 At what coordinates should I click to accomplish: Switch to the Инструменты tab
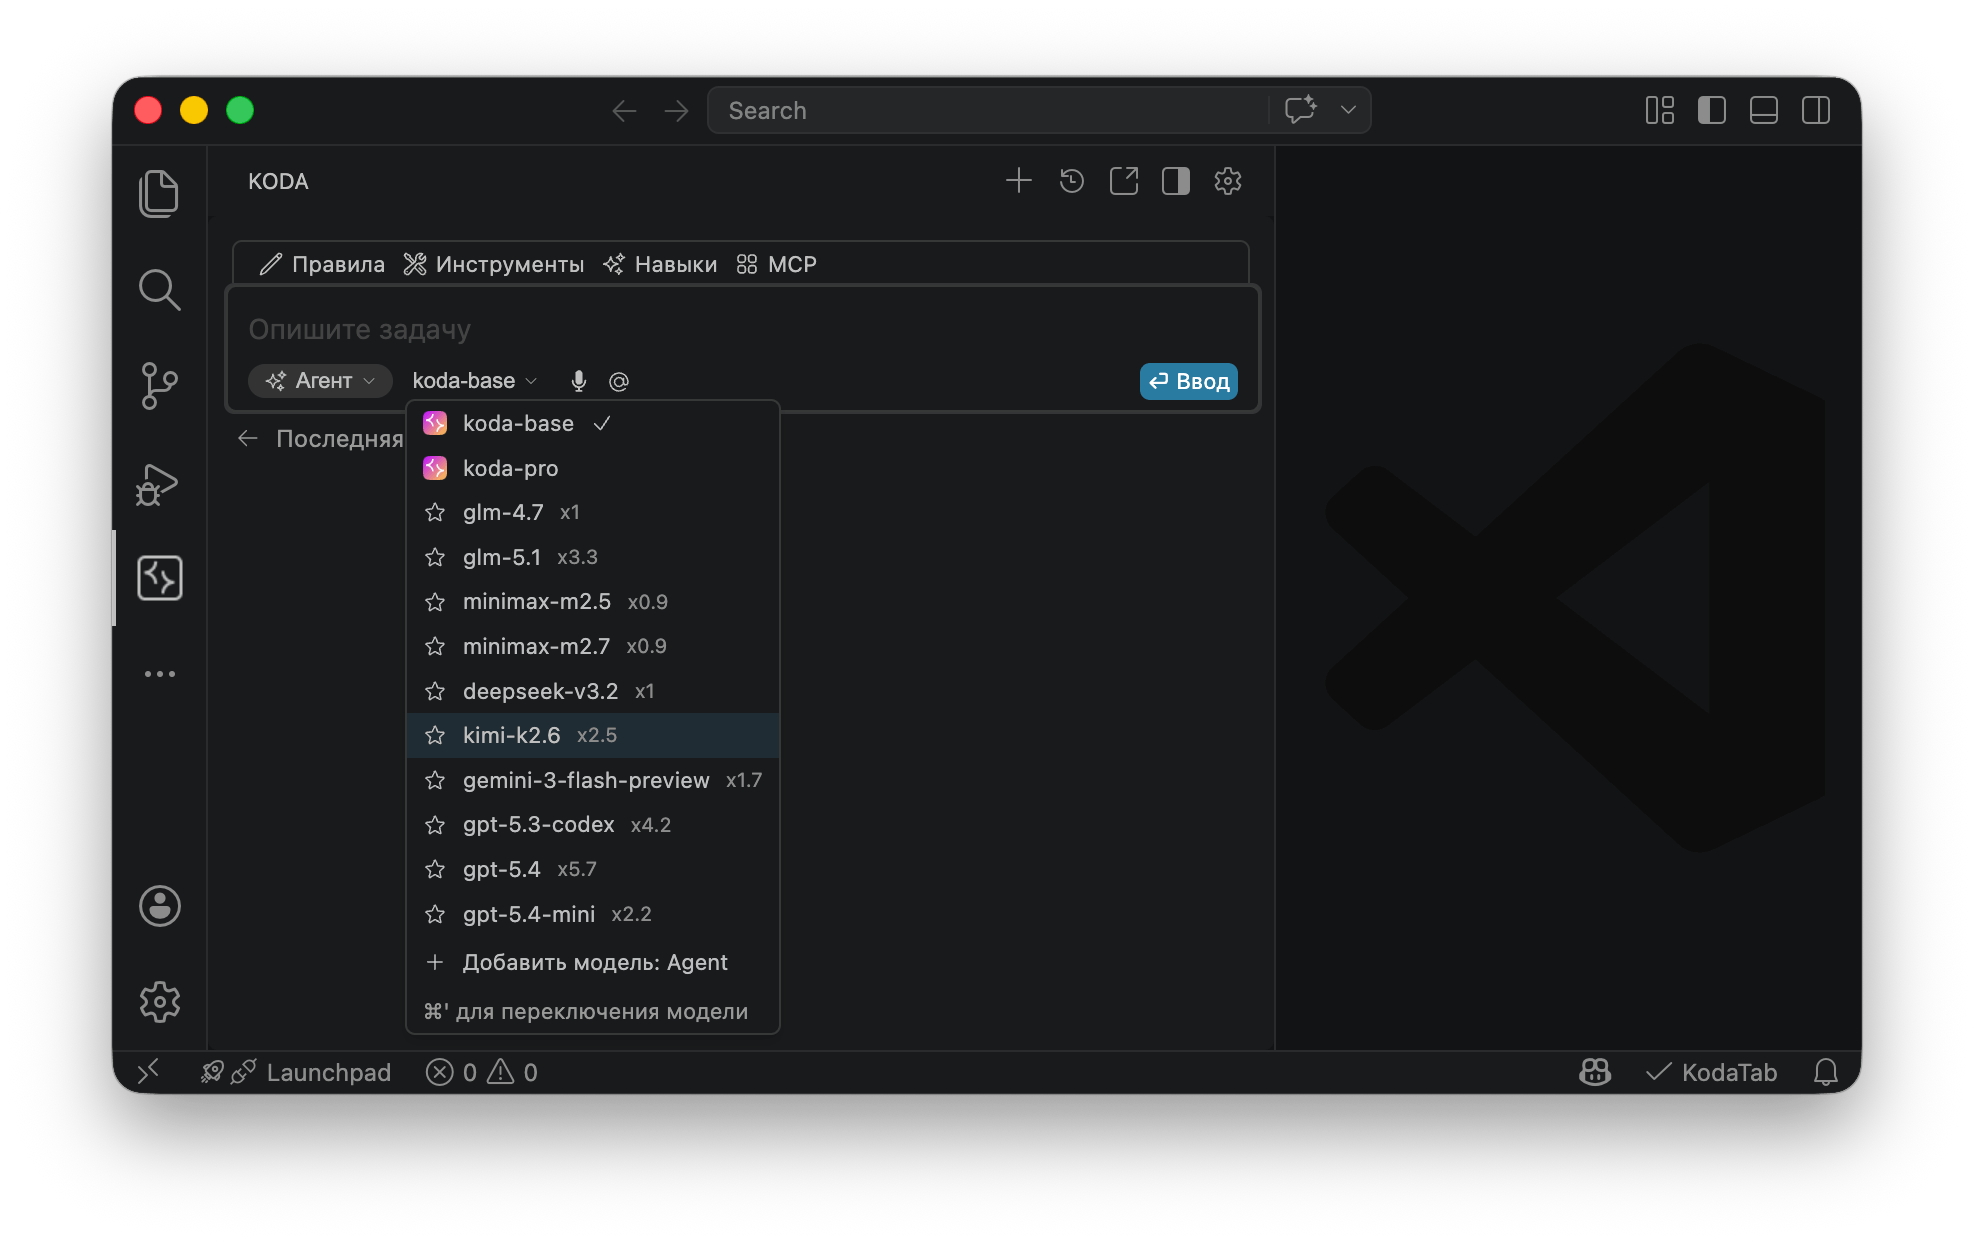494,264
